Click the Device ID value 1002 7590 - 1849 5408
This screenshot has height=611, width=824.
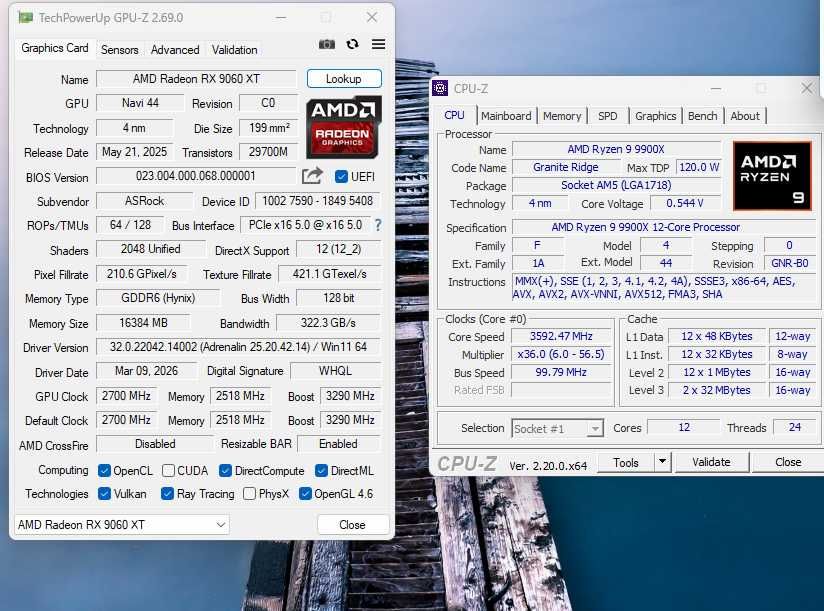[x=317, y=201]
